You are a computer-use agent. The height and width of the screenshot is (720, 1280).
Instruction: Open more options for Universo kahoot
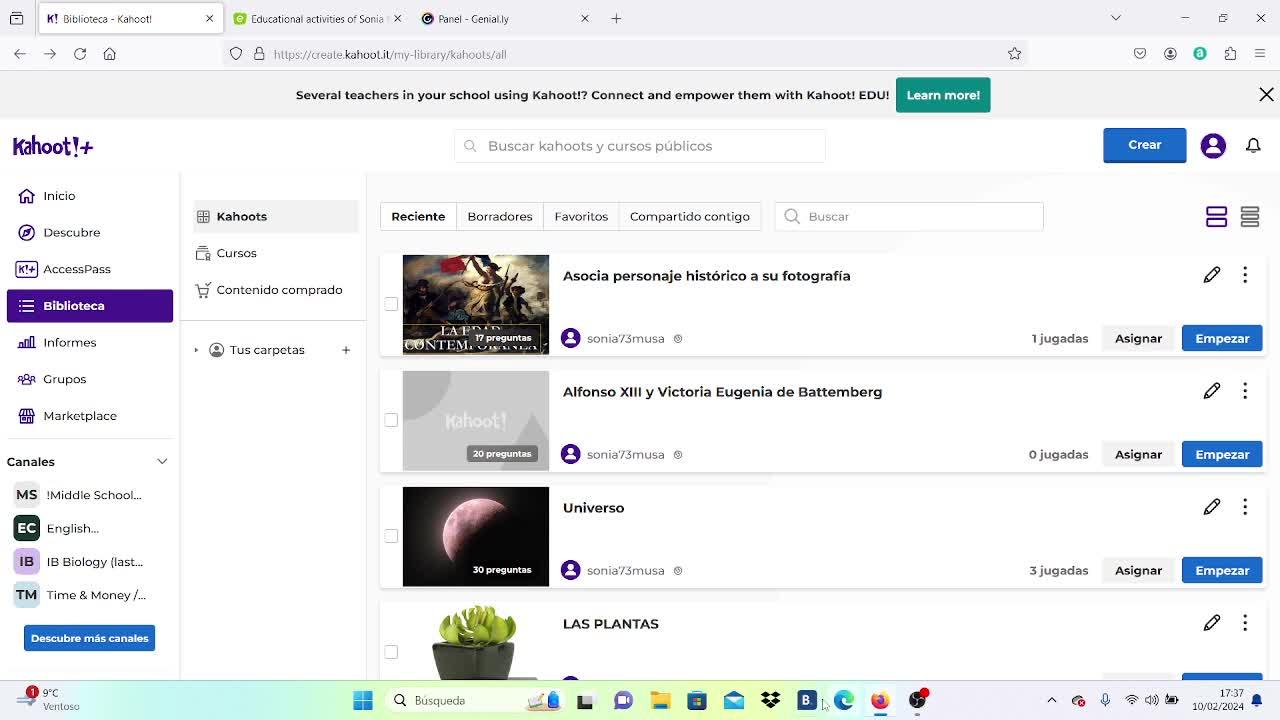click(x=1245, y=506)
